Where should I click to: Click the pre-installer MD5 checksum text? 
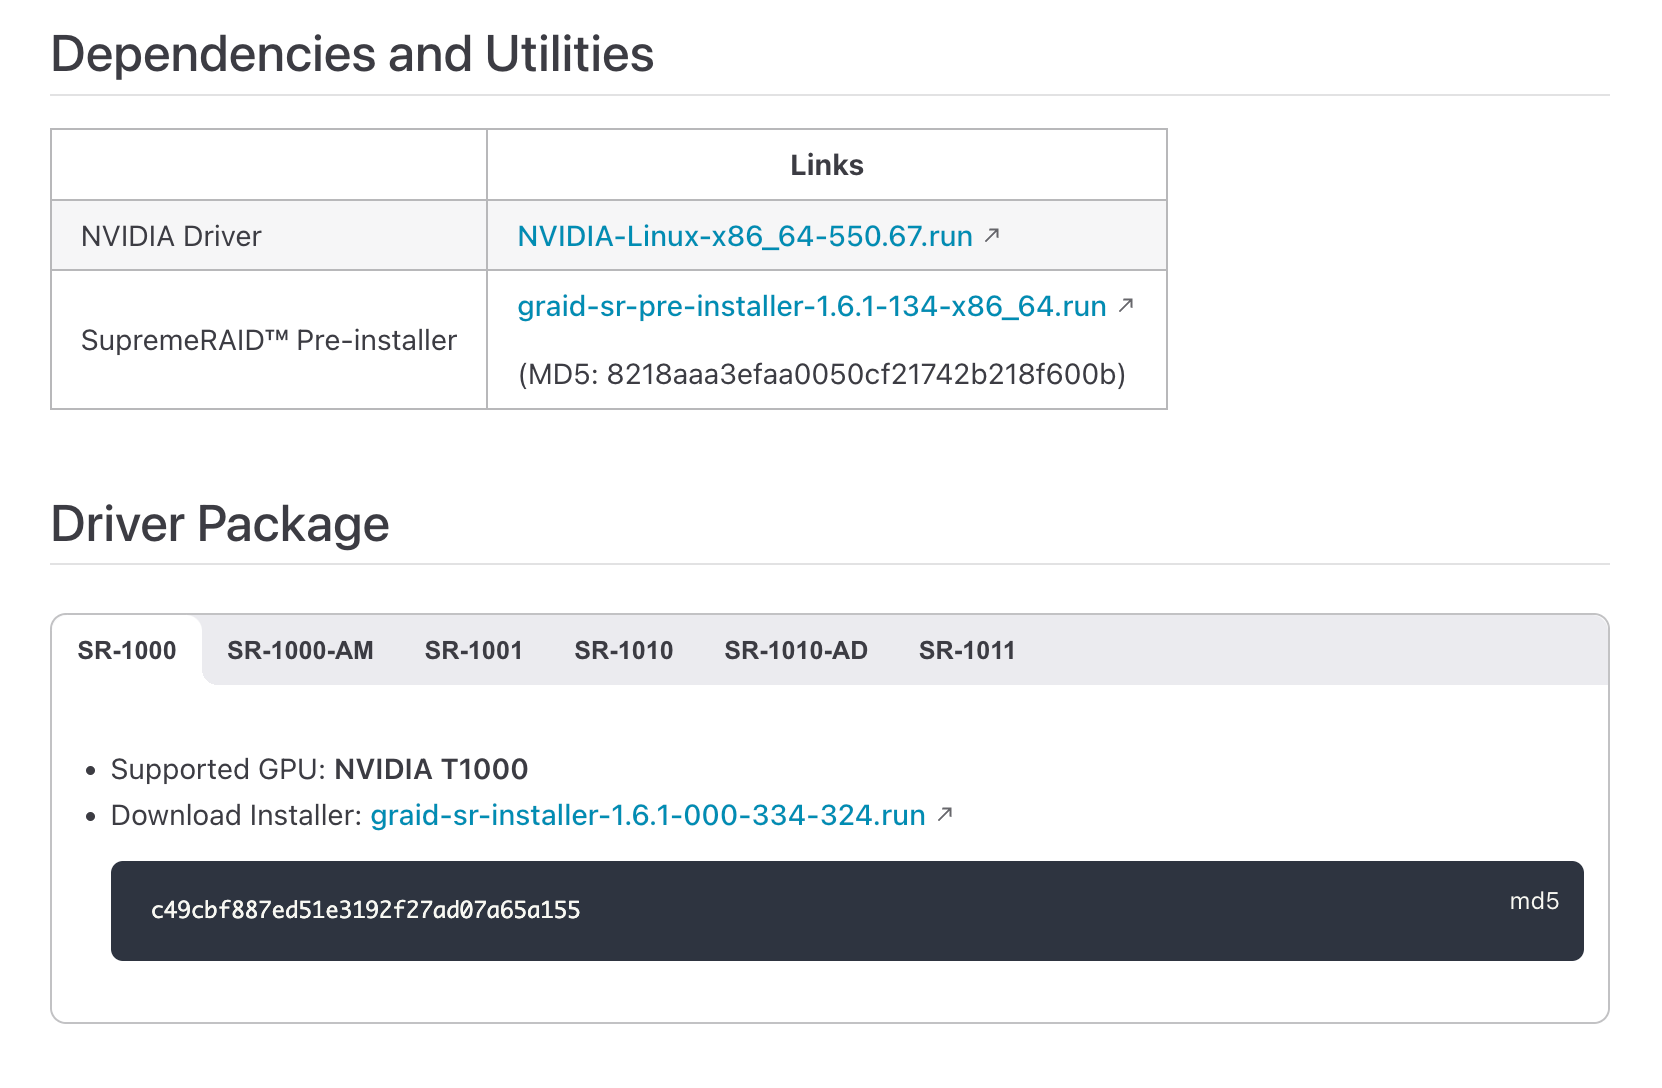(x=821, y=375)
